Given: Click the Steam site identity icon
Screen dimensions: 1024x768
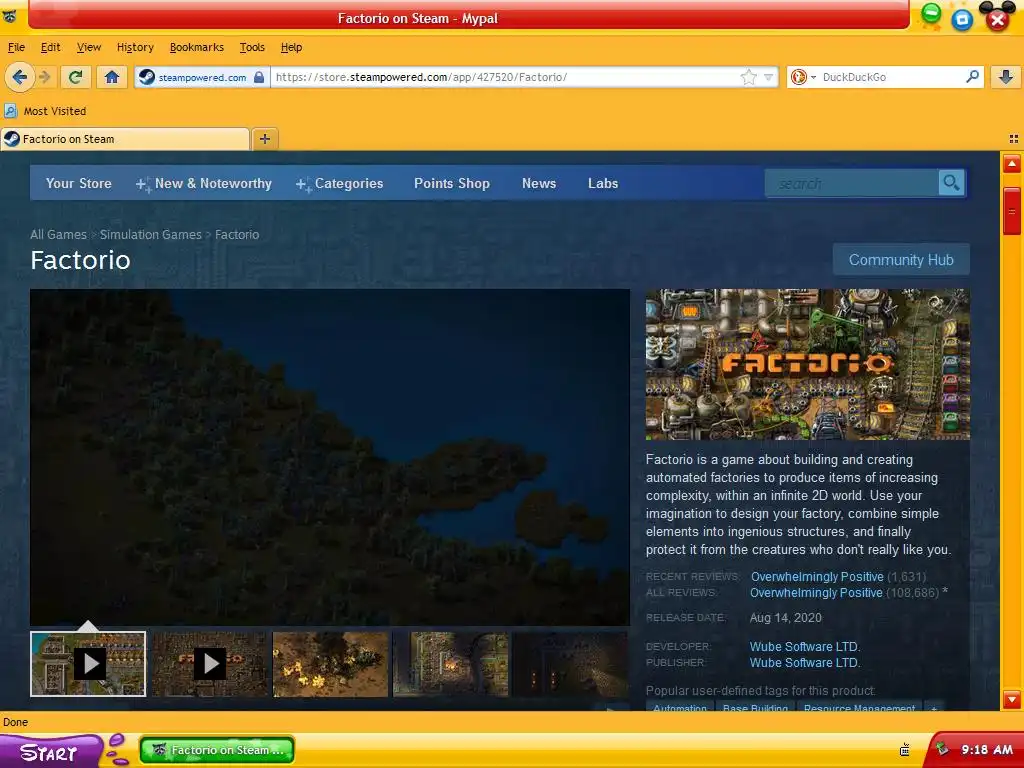Looking at the screenshot, I should click(x=147, y=77).
